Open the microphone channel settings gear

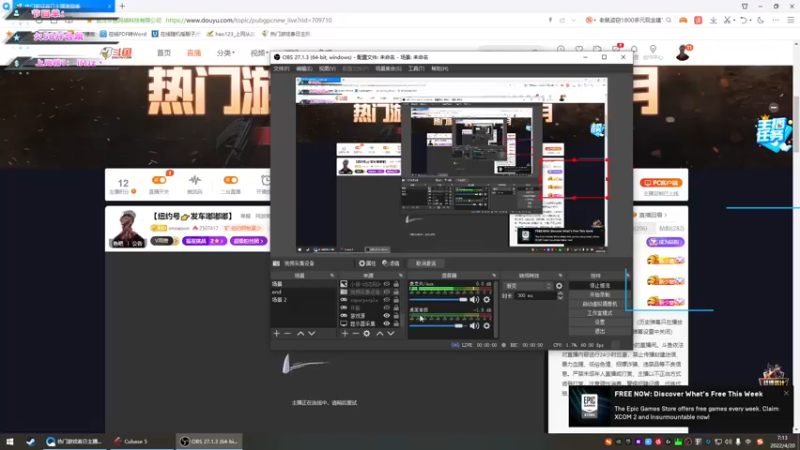[487, 299]
